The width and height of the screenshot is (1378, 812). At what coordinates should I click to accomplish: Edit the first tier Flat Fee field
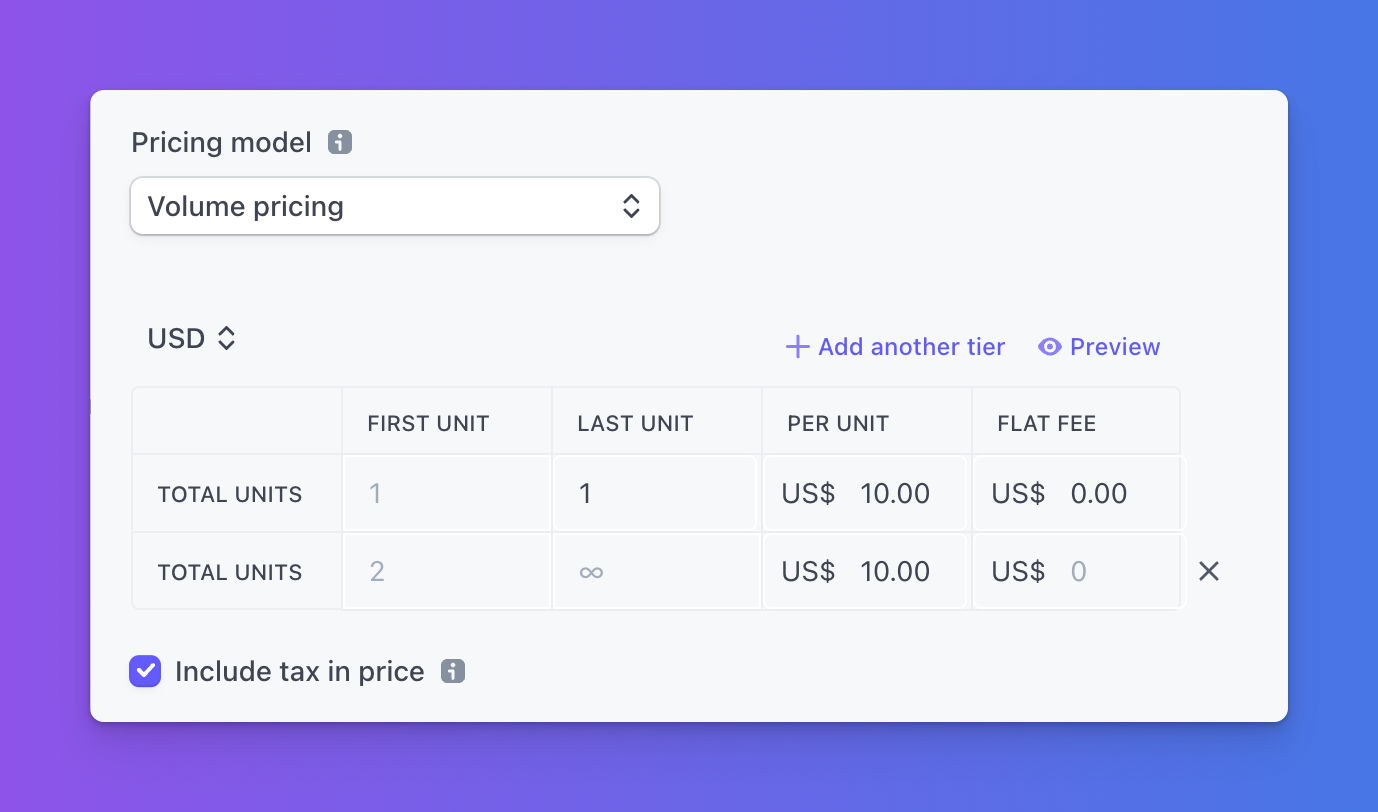pyautogui.click(x=1077, y=494)
